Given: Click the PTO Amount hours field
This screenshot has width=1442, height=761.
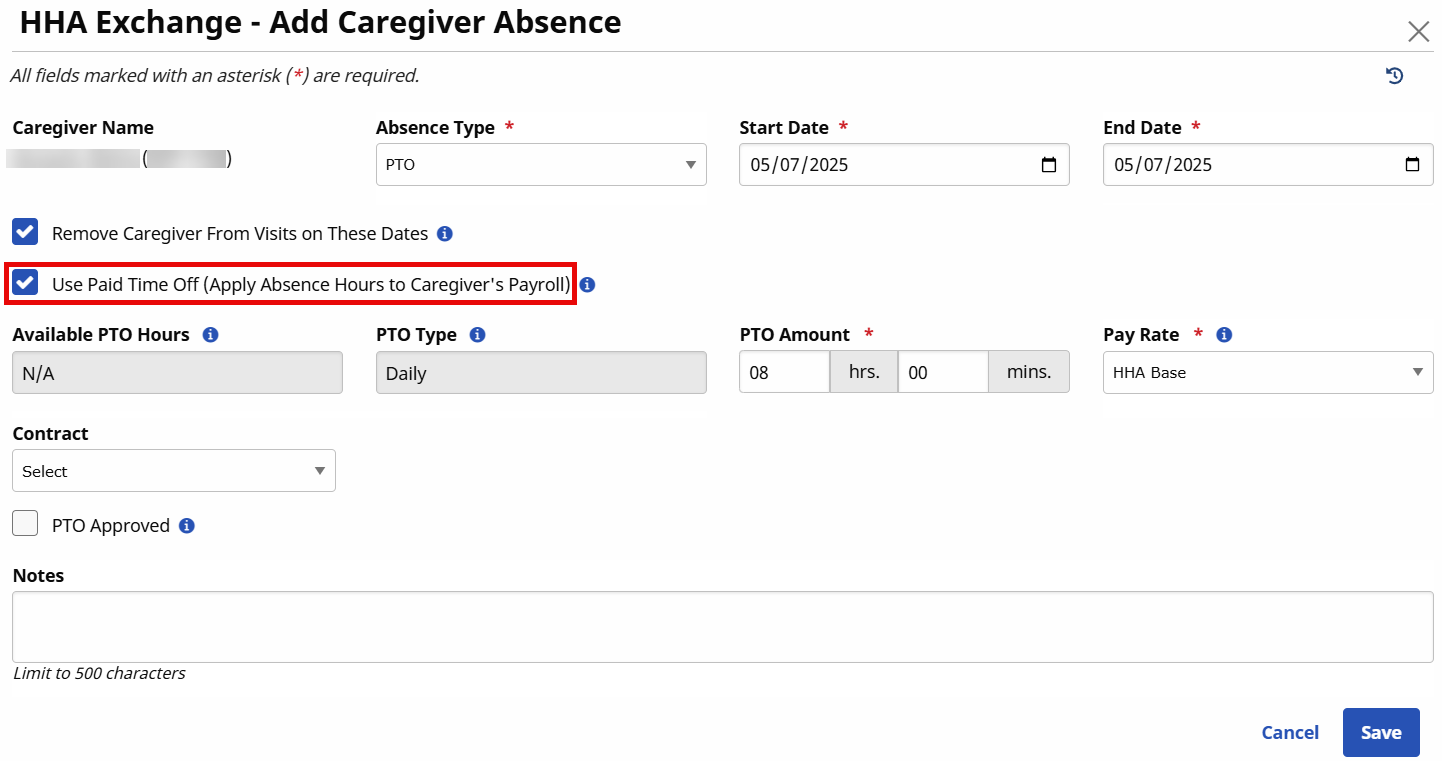Looking at the screenshot, I should tap(784, 372).
